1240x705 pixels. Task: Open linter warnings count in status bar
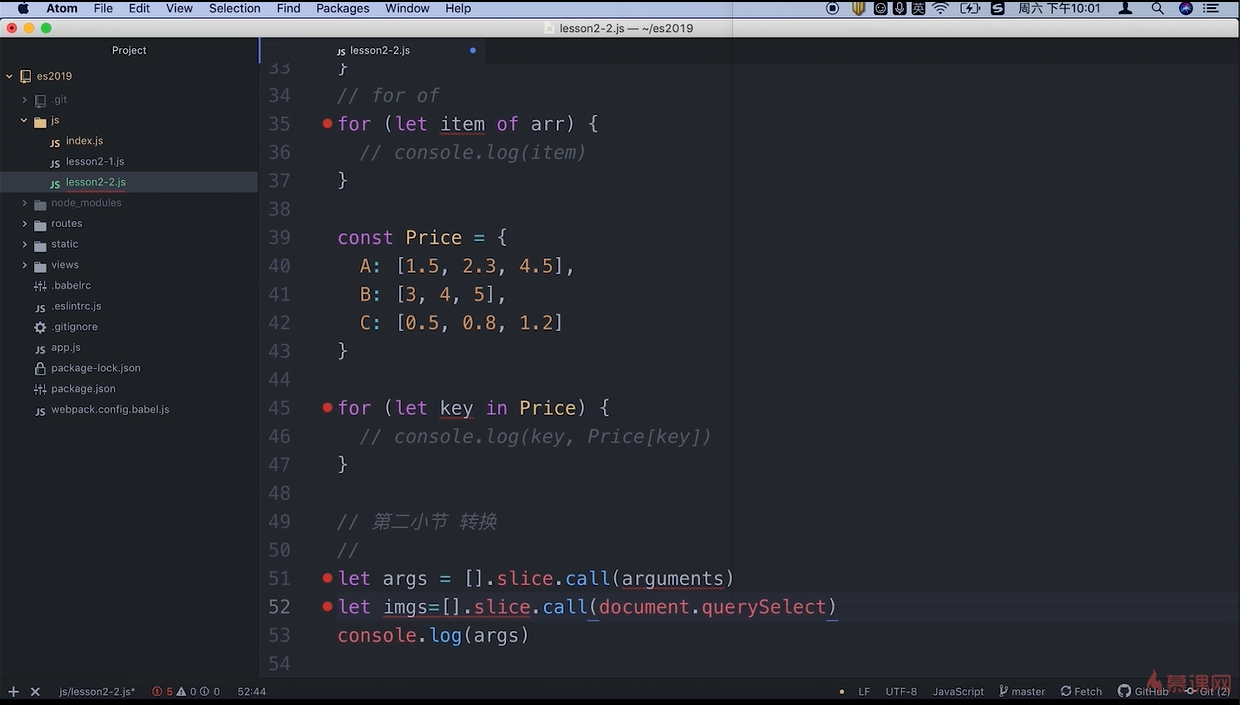[x=187, y=691]
